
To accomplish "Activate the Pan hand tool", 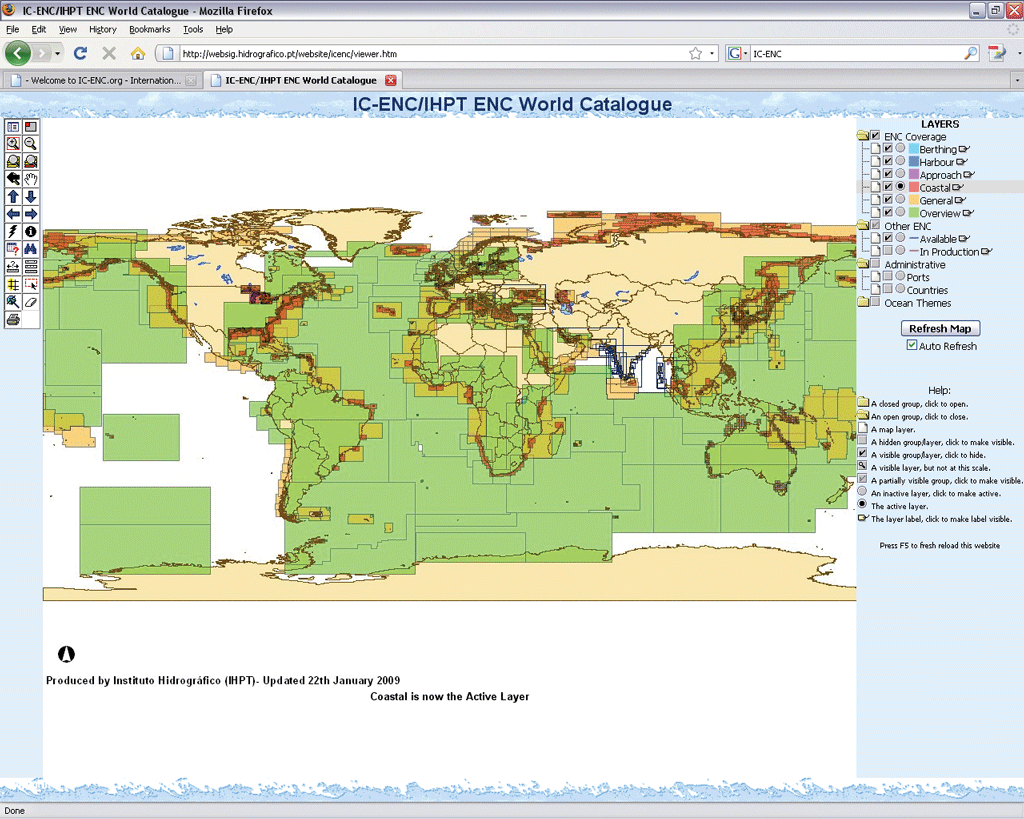I will pyautogui.click(x=31, y=179).
